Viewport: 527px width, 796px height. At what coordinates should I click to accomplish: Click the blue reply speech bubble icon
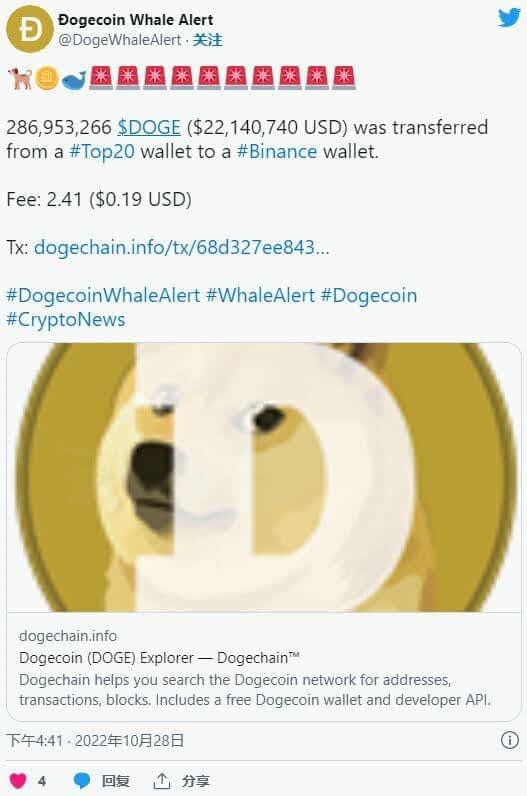click(82, 780)
